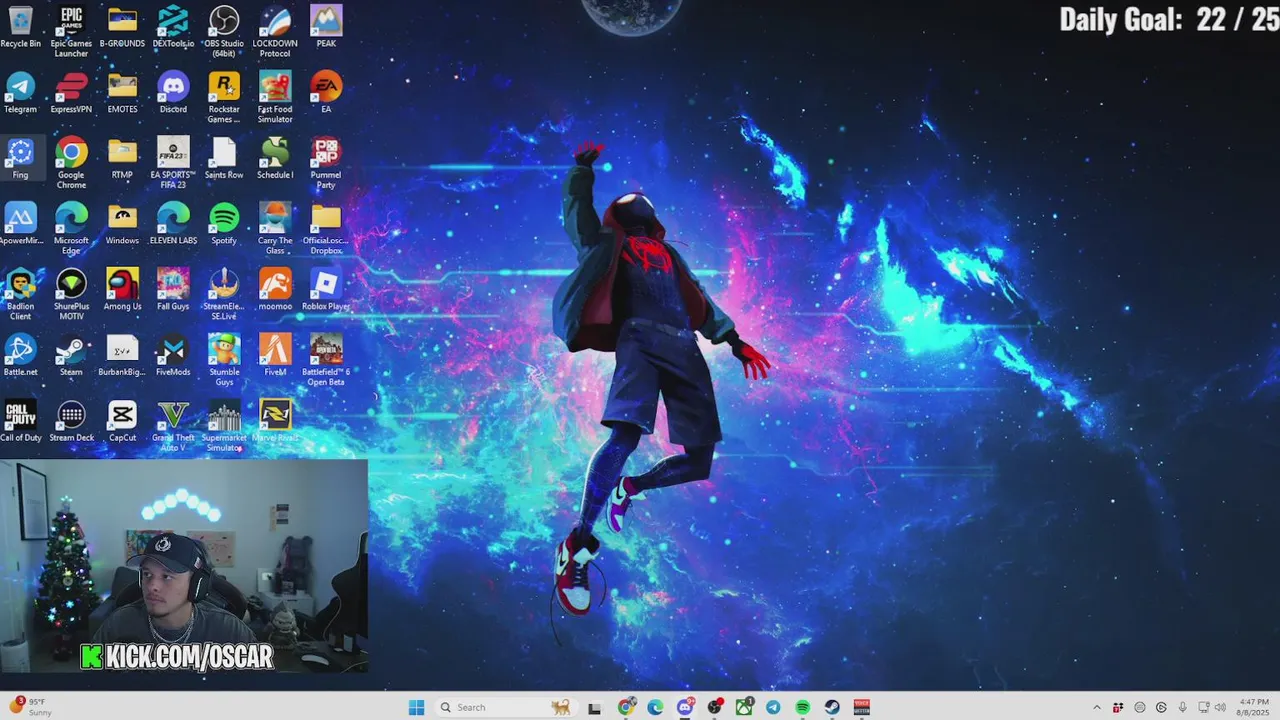
Task: Launch CapCut desktop shortcut
Action: coord(122,421)
